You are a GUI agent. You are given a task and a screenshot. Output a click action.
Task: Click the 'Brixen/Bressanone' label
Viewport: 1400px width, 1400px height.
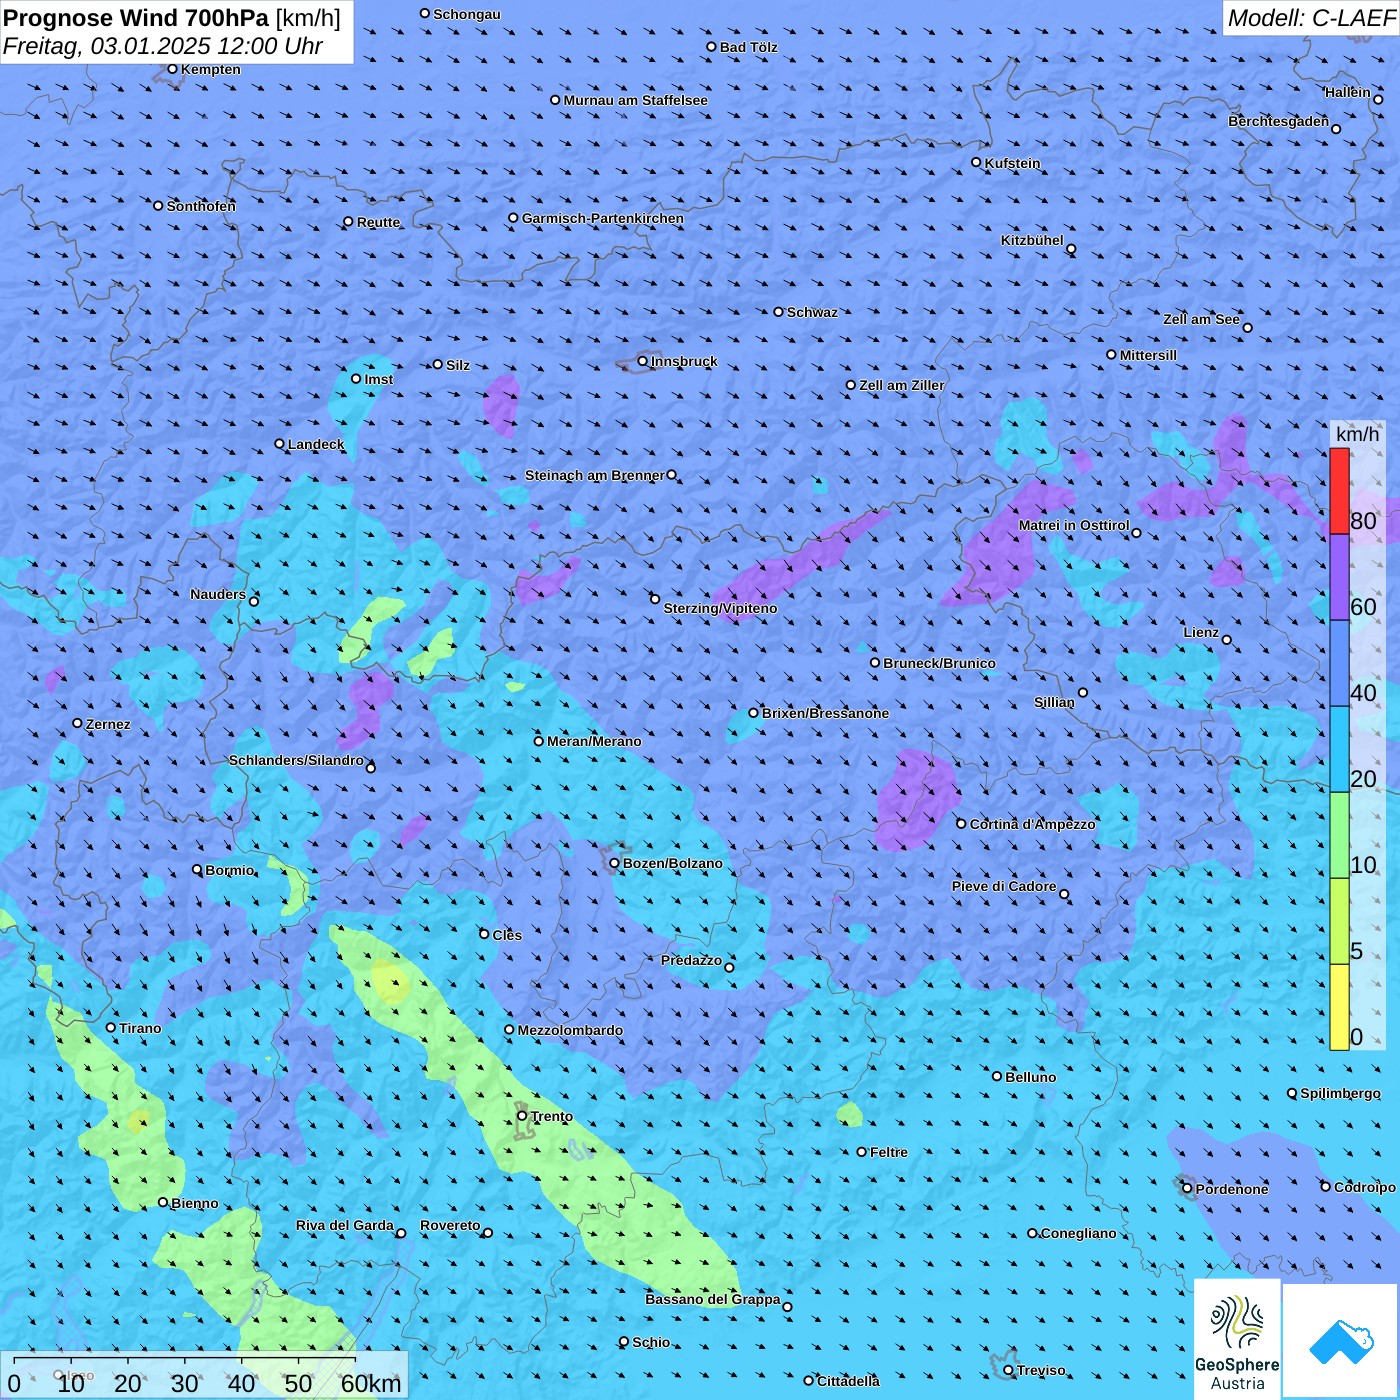click(825, 713)
